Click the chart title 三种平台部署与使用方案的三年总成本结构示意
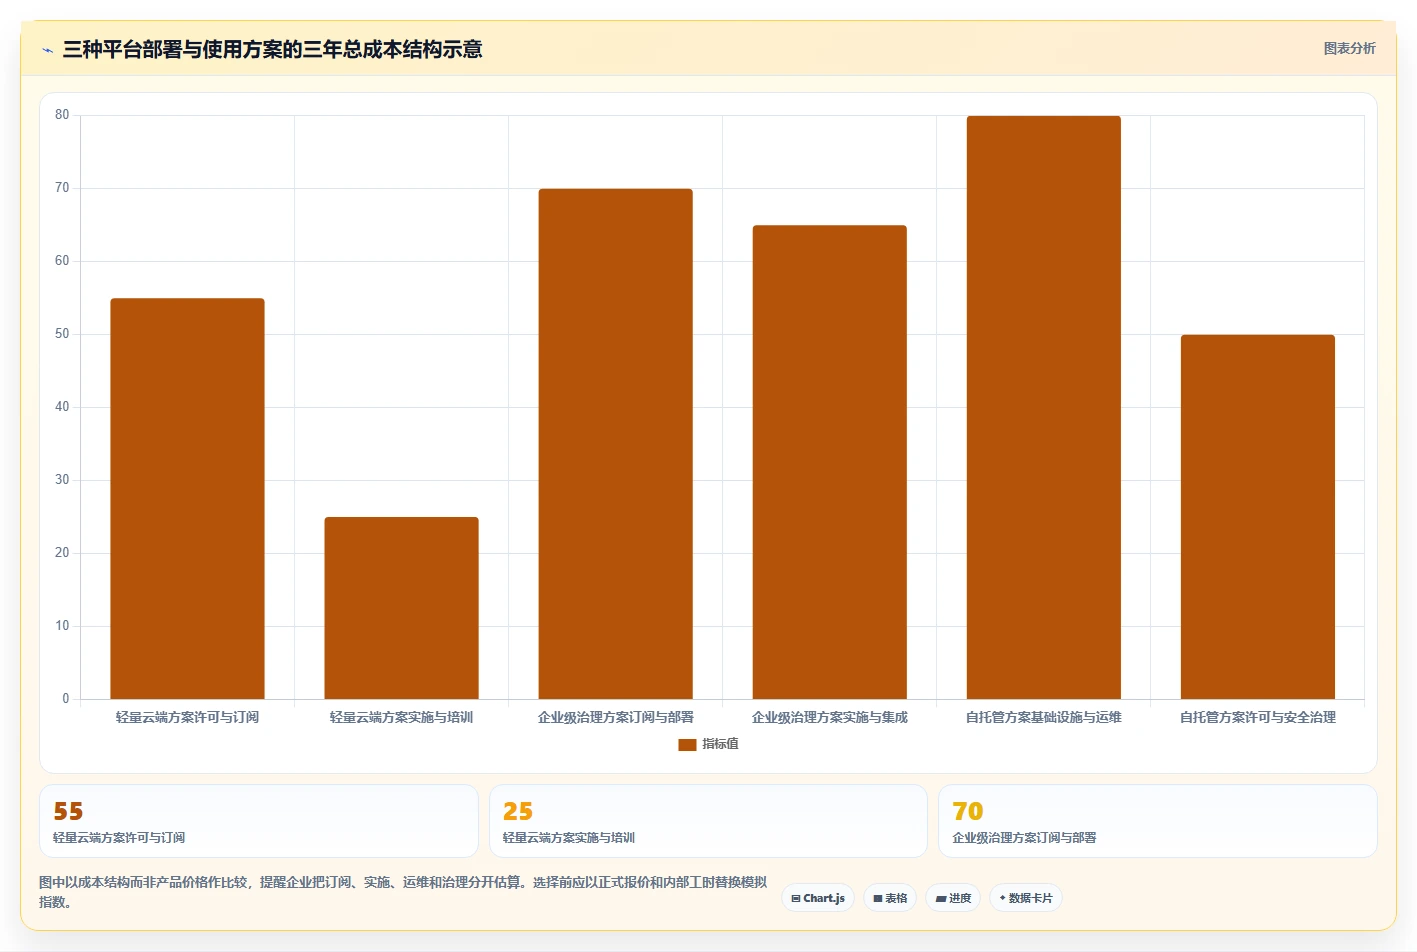The image size is (1417, 952). [x=272, y=50]
